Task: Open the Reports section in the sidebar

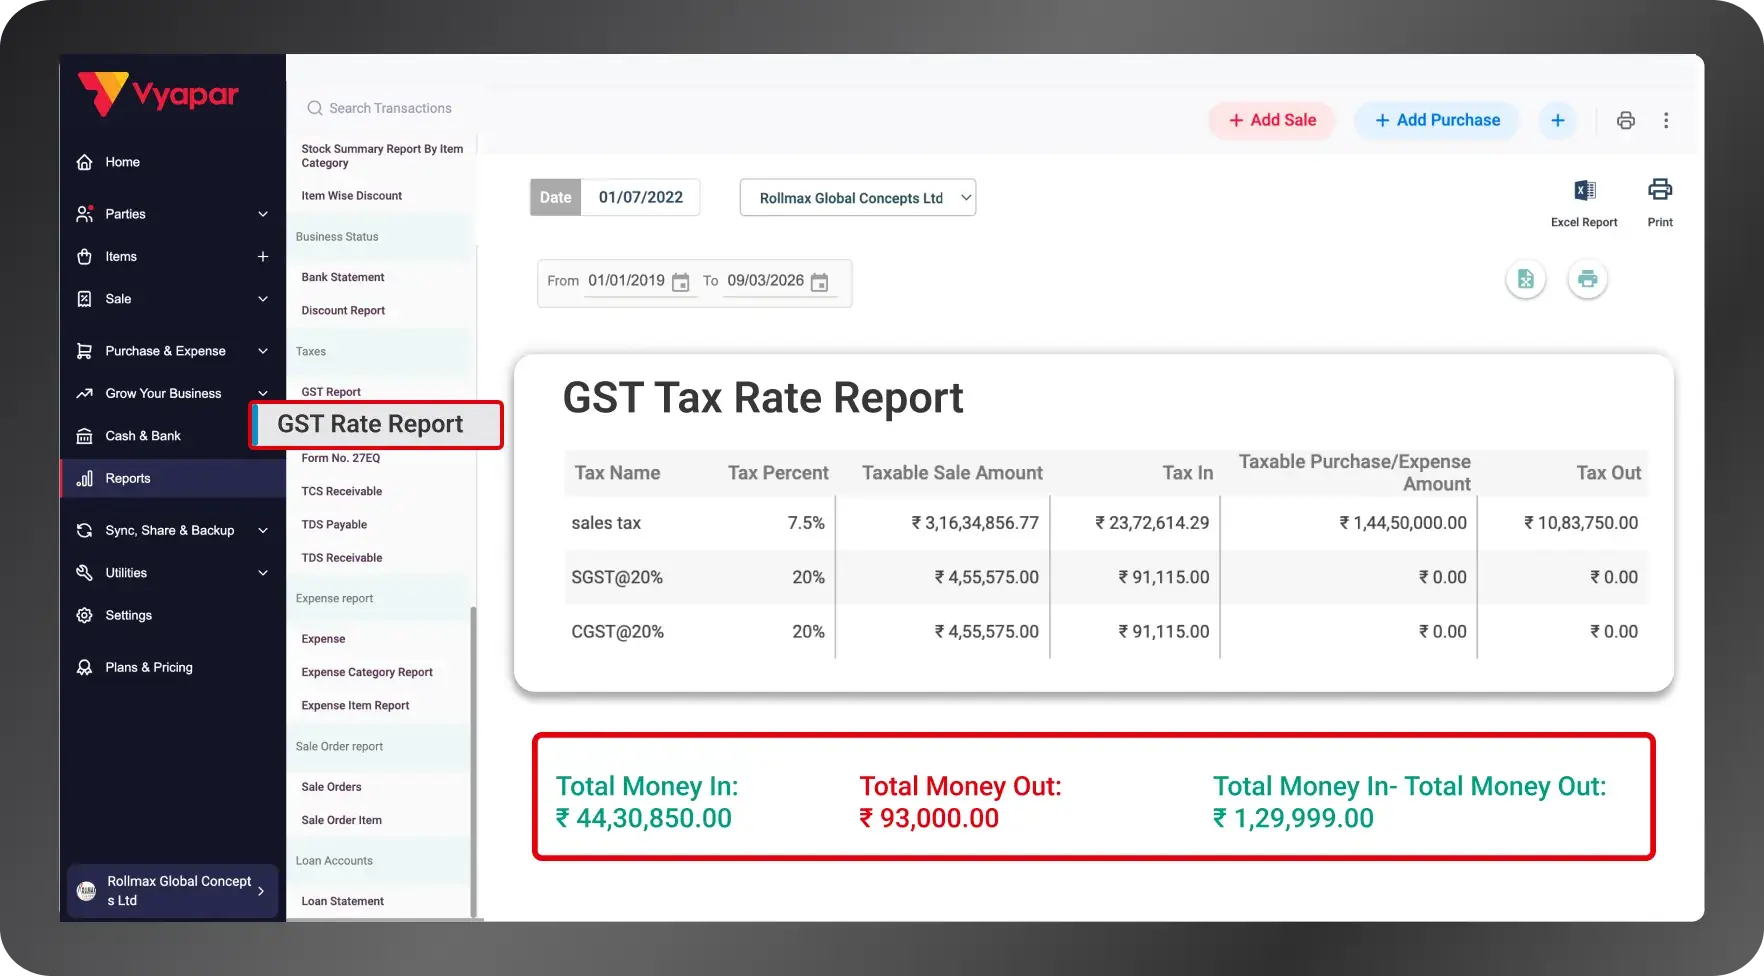Action: [127, 478]
